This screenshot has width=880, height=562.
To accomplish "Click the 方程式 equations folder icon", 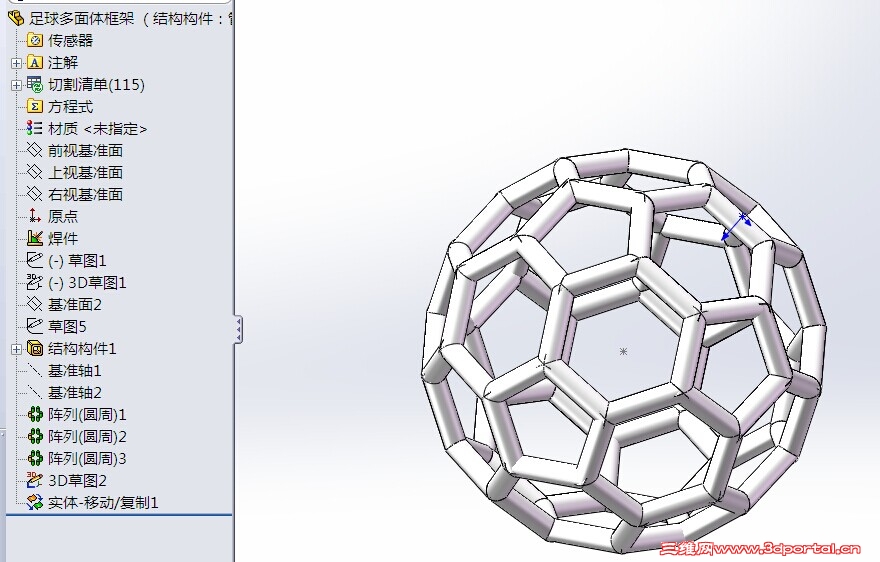I will point(35,106).
